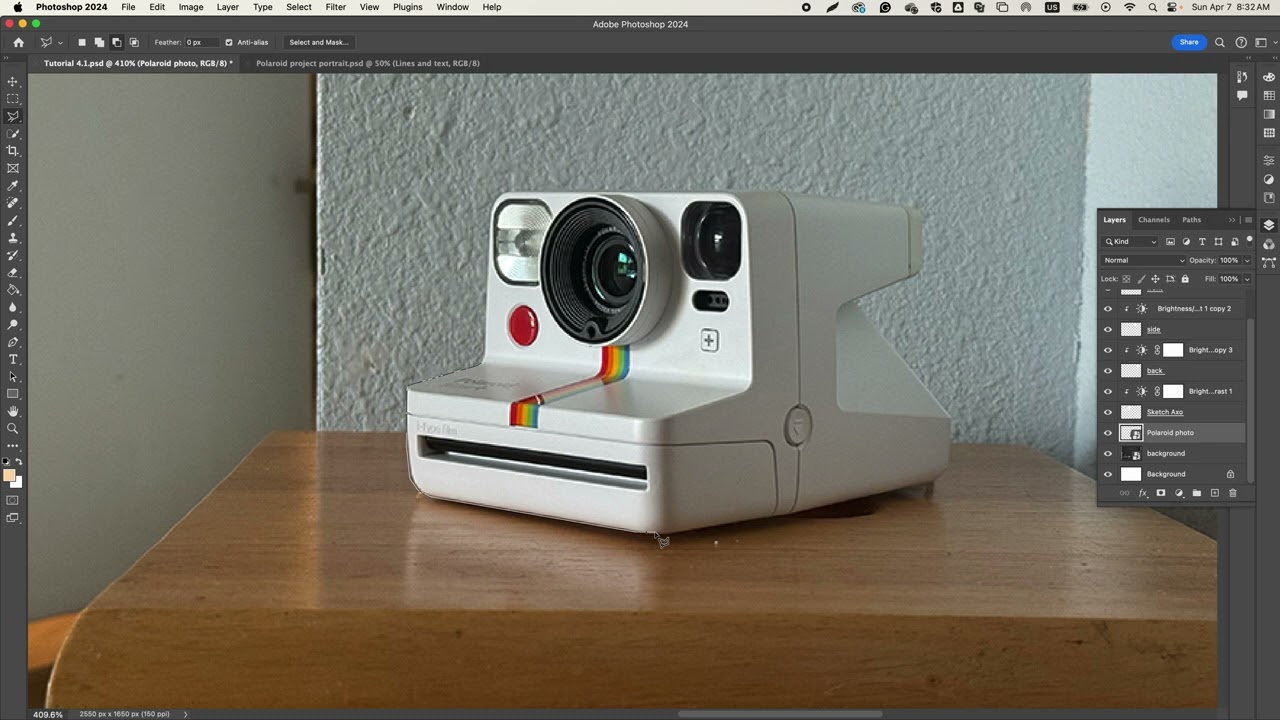This screenshot has height=720, width=1280.
Task: Choose New Selection mode in options bar
Action: [82, 42]
